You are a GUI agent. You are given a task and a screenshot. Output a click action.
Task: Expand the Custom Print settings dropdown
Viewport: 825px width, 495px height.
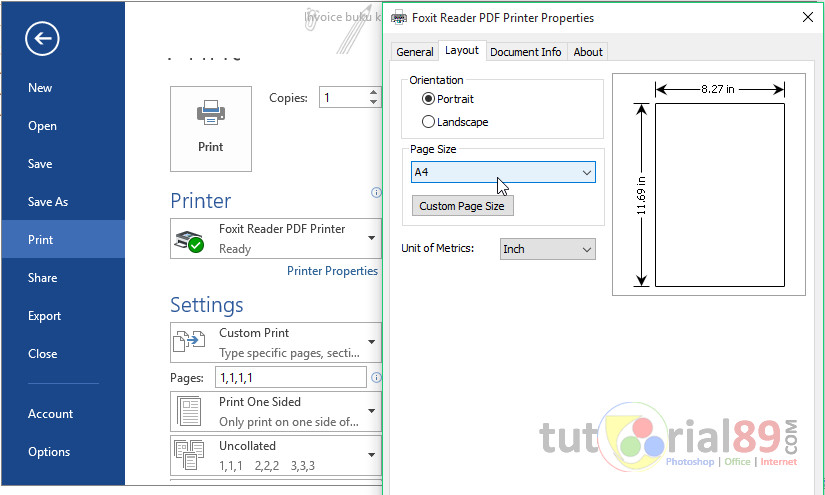click(x=371, y=342)
